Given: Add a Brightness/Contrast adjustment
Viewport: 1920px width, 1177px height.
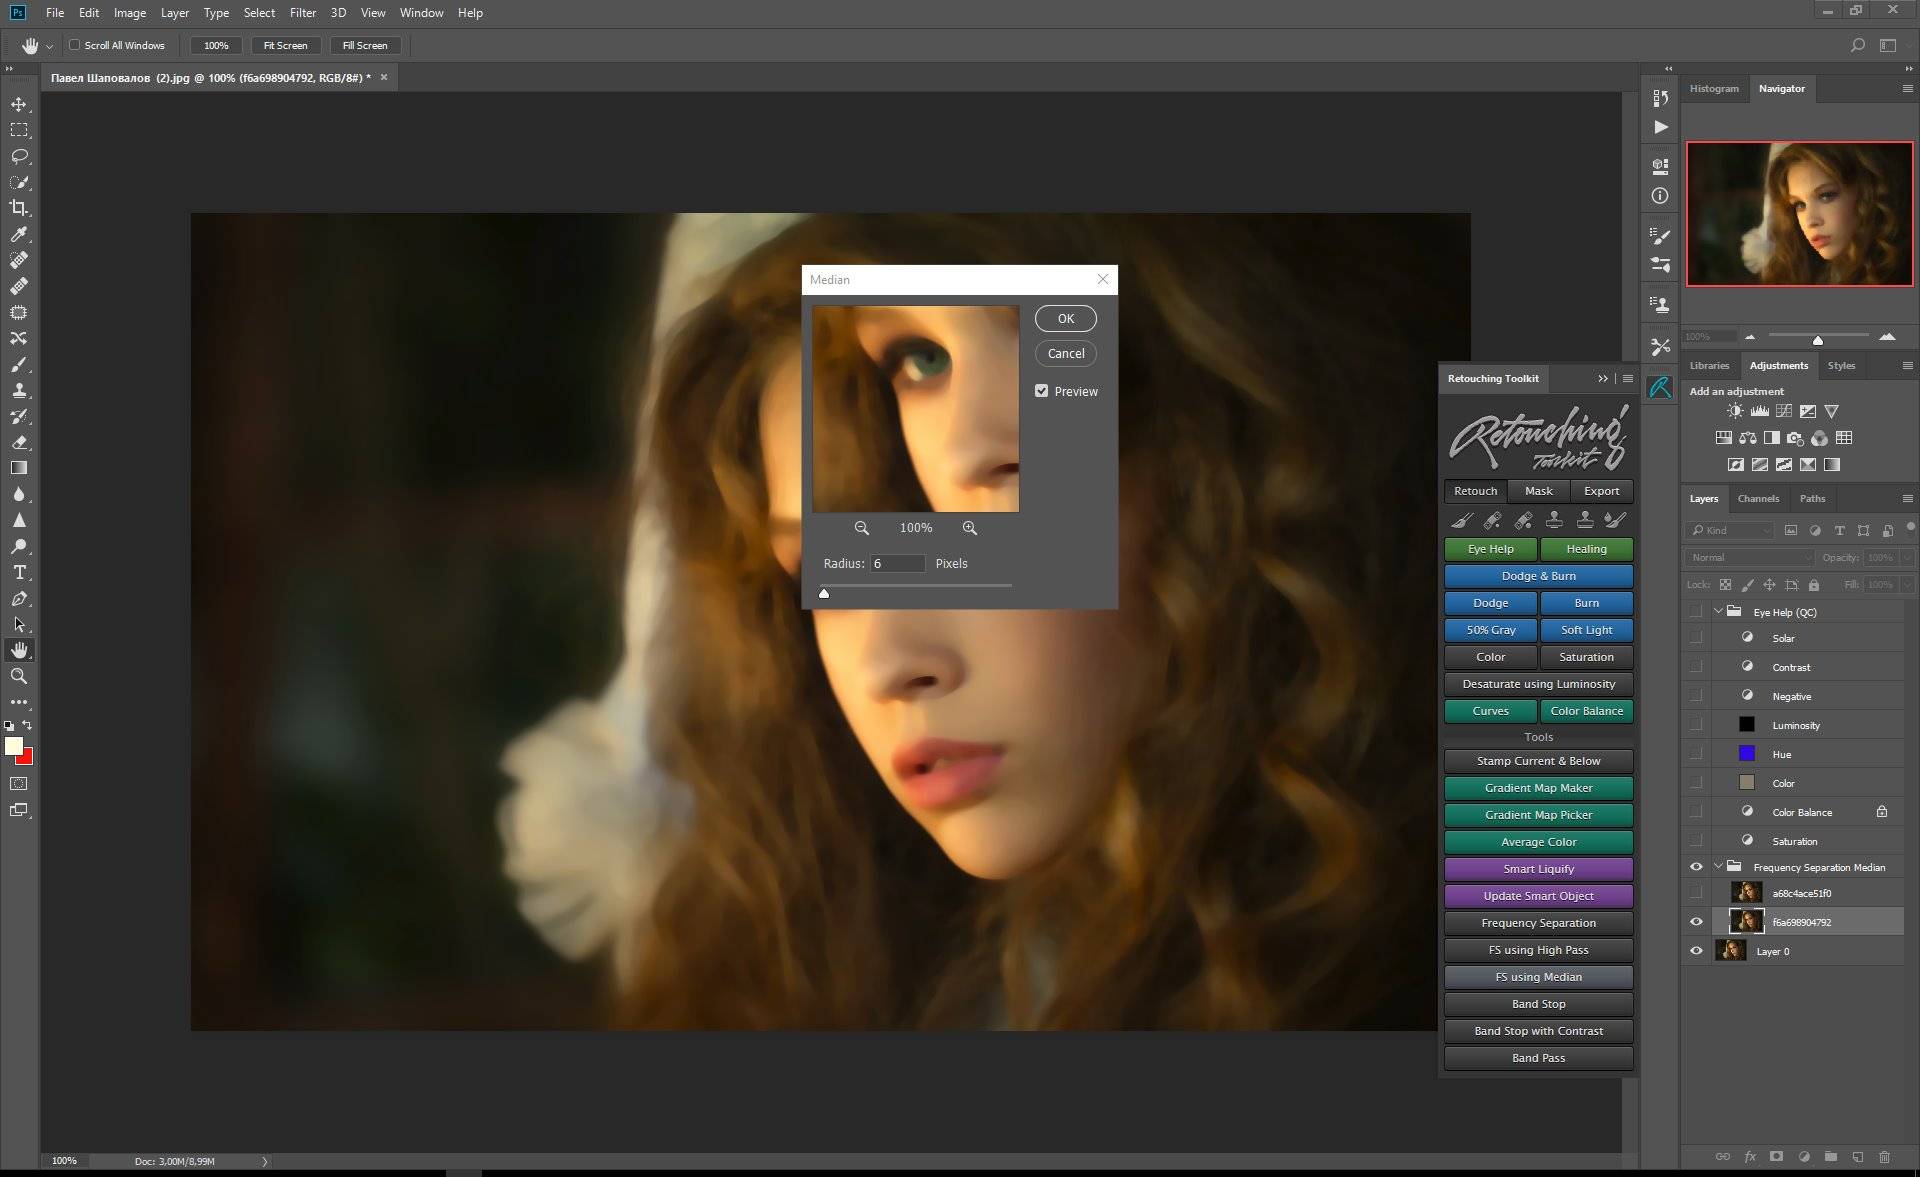Looking at the screenshot, I should 1735,411.
